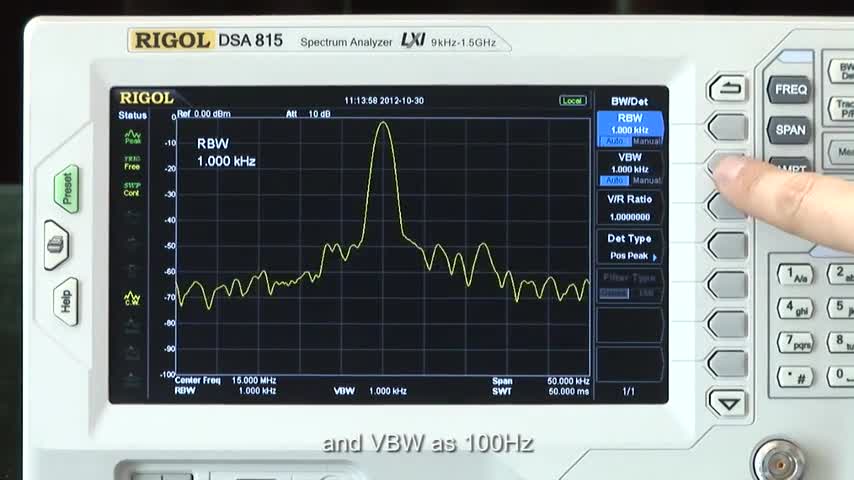Image resolution: width=854 pixels, height=480 pixels.
Task: Click the softkey beside the RBW menu item
Action: coord(727,127)
